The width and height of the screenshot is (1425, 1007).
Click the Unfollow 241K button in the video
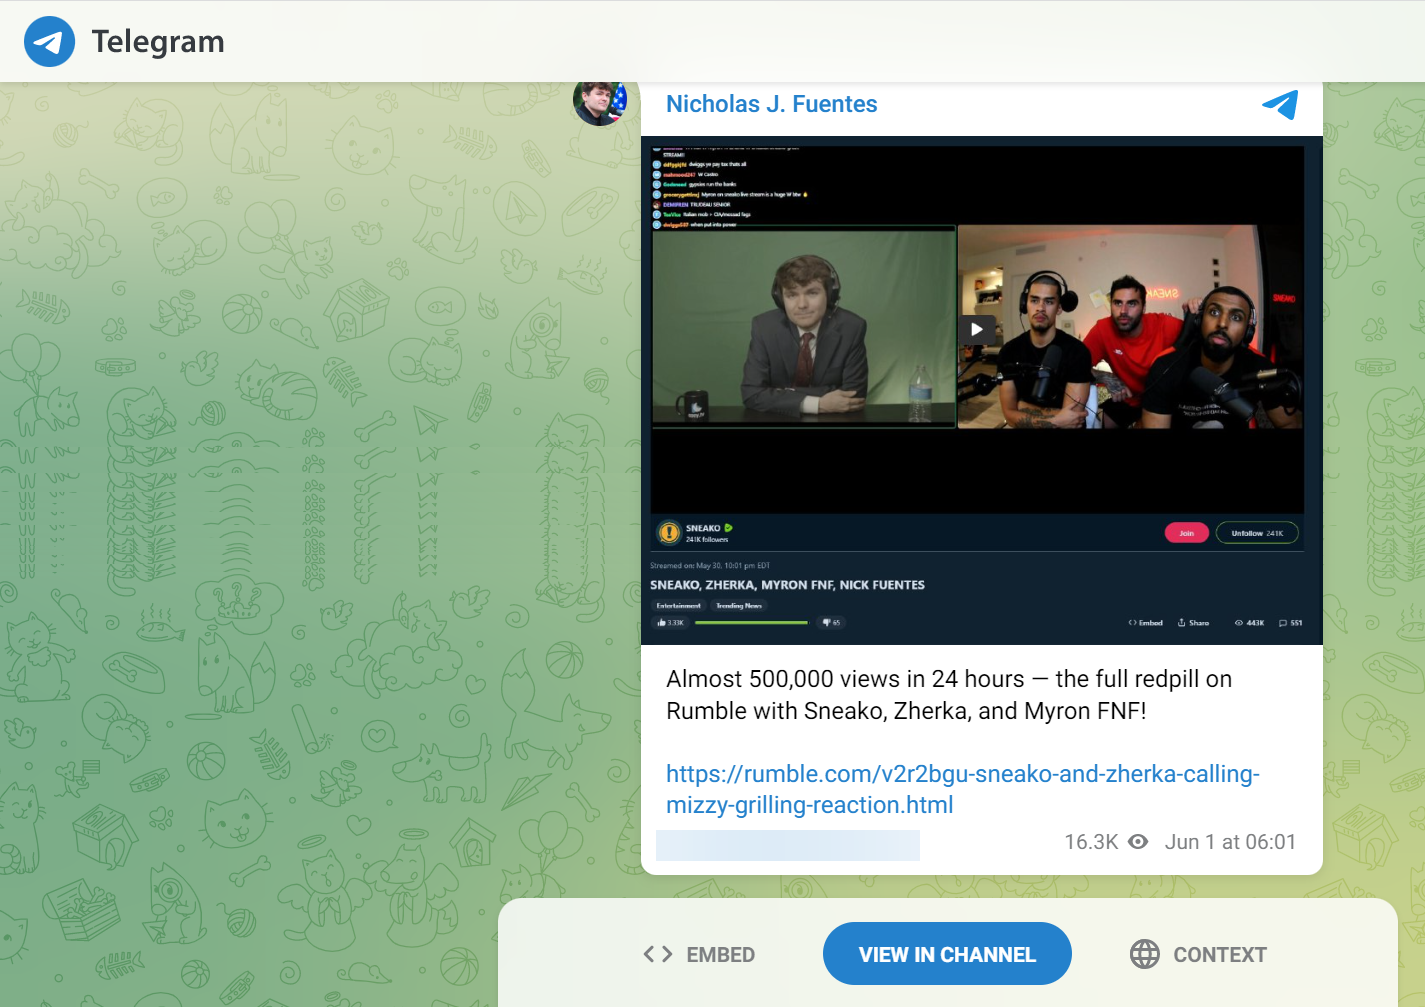click(1256, 533)
